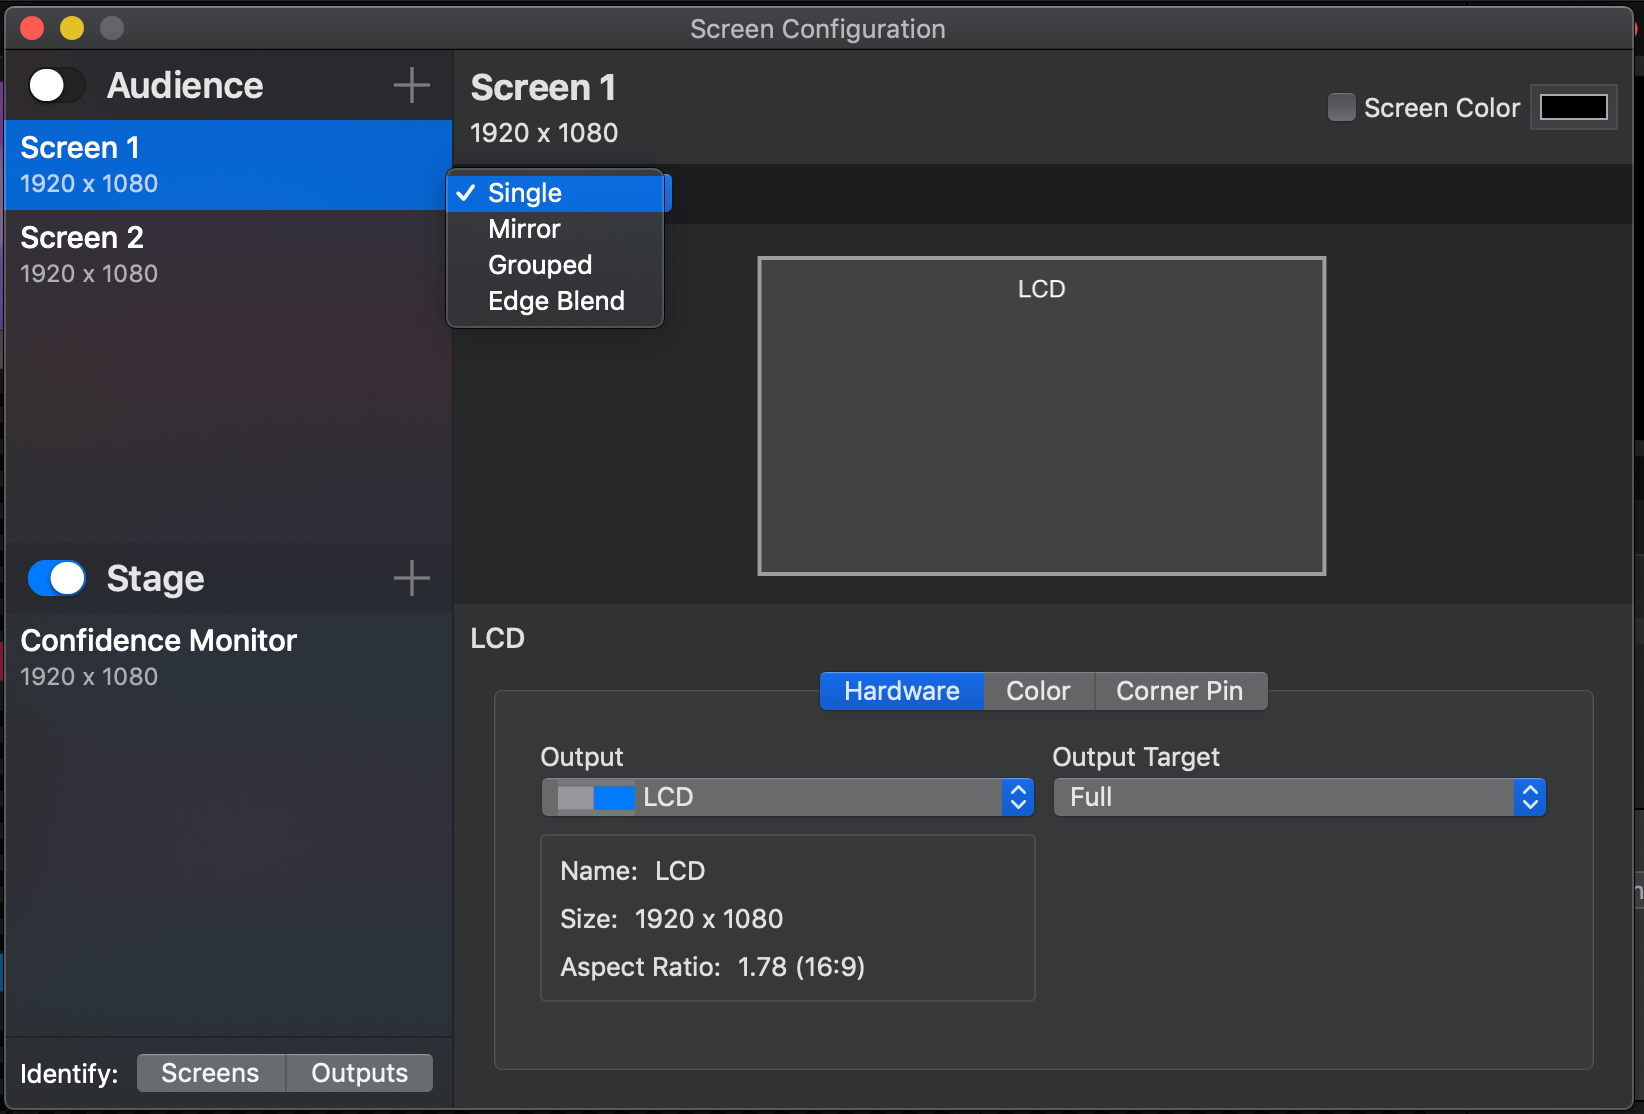1644x1114 pixels.
Task: Open the Corner Pin tab
Action: 1180,690
